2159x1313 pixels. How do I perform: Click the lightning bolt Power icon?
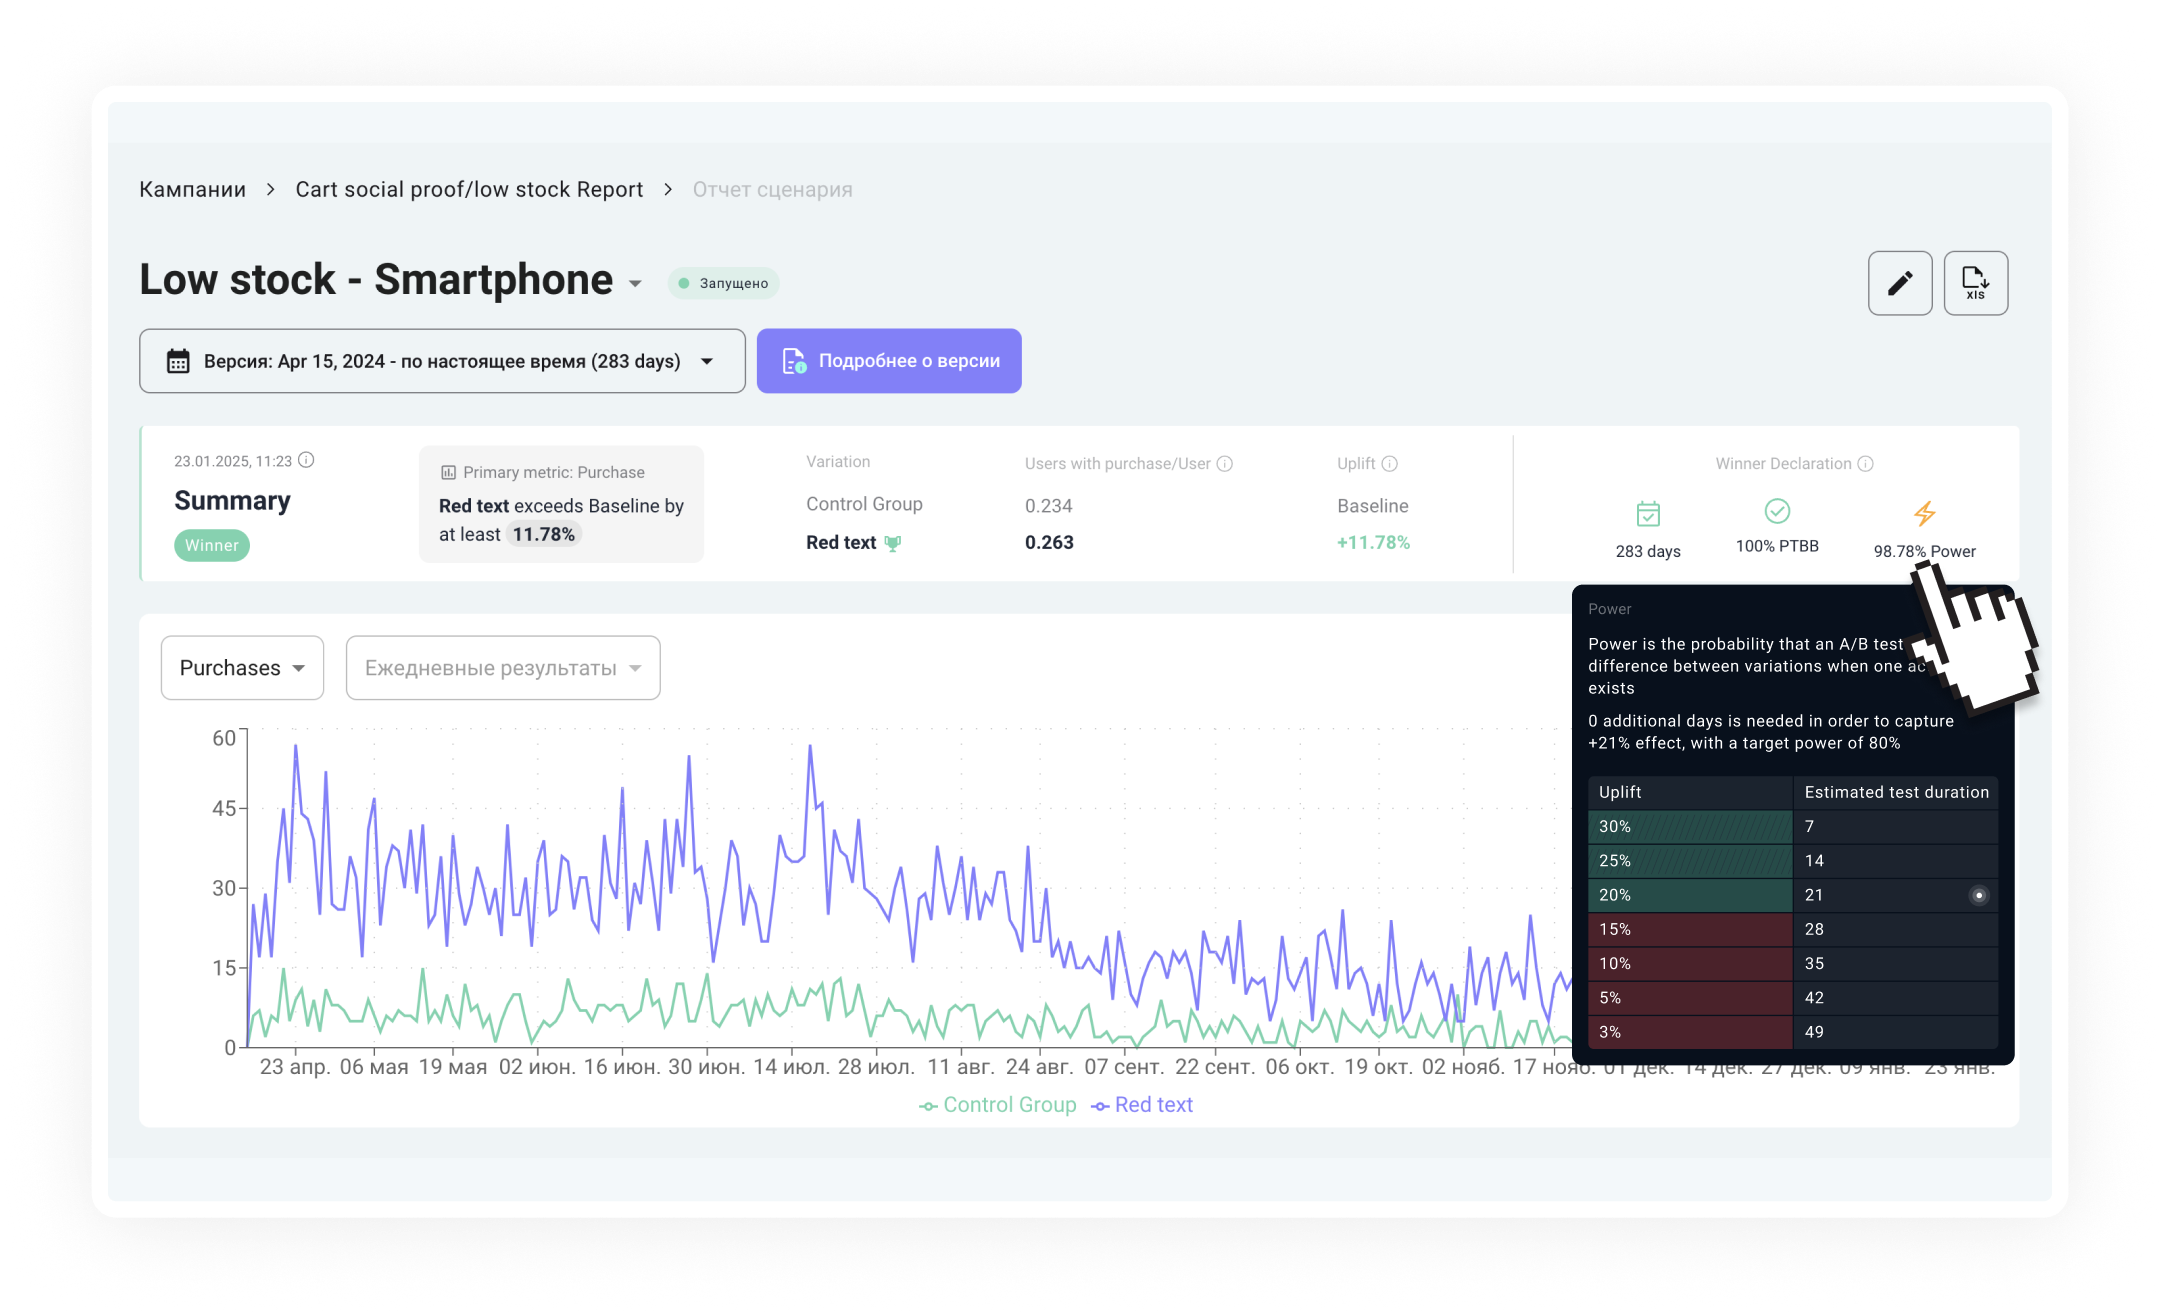1924,514
